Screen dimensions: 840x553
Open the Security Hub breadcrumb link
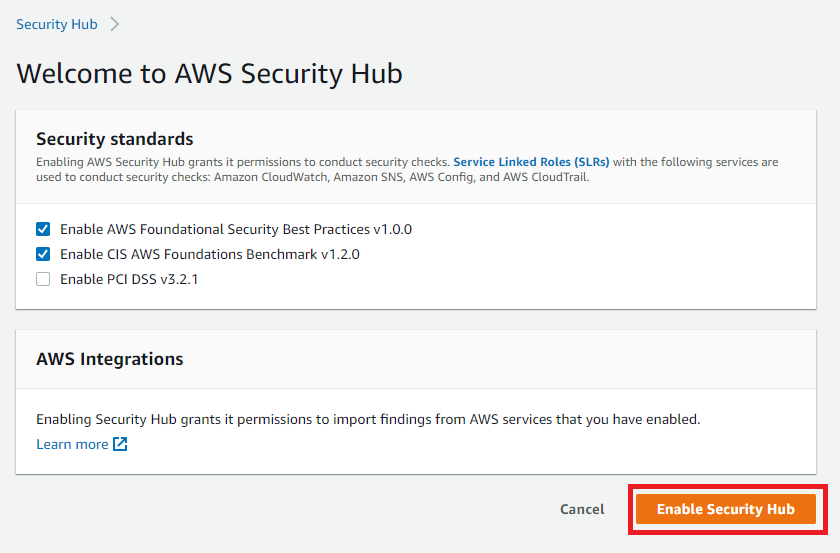coord(57,25)
